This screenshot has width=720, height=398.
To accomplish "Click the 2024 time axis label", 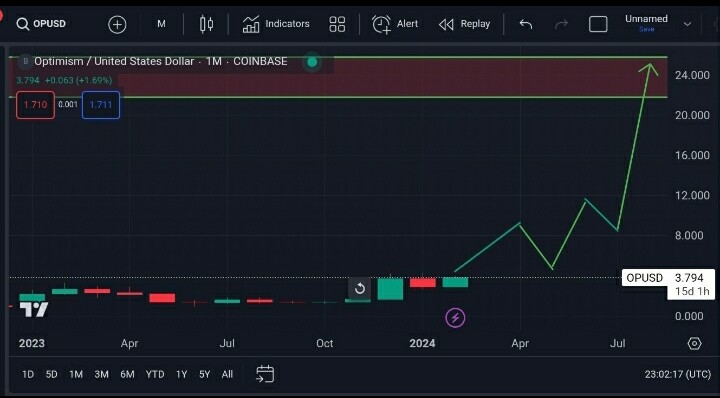I will coord(422,343).
